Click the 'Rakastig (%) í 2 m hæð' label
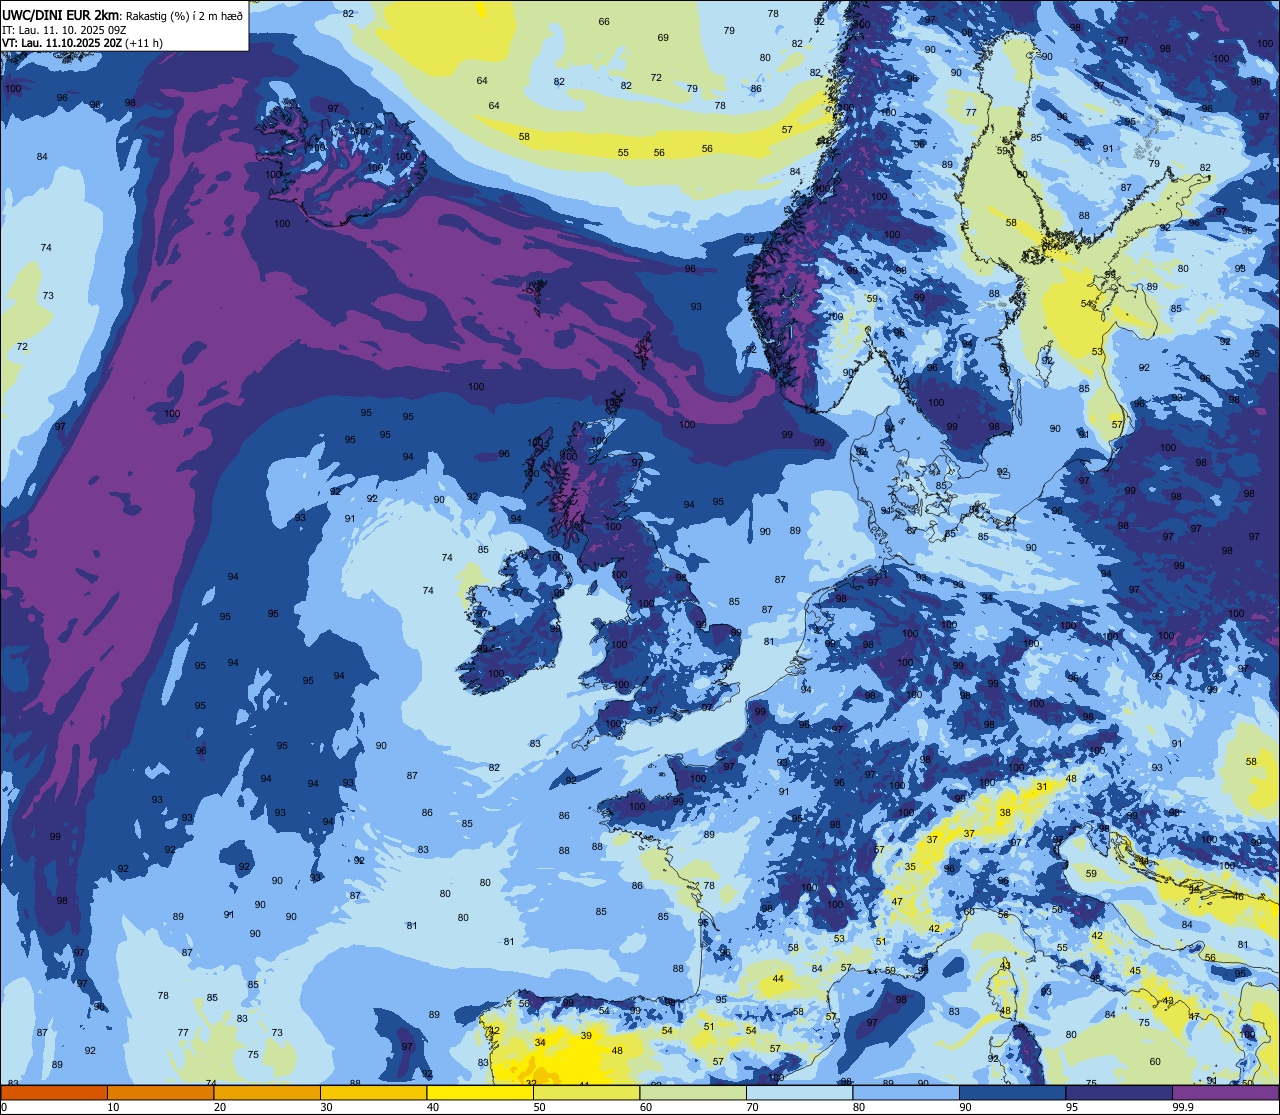This screenshot has height=1115, width=1280. [x=183, y=15]
